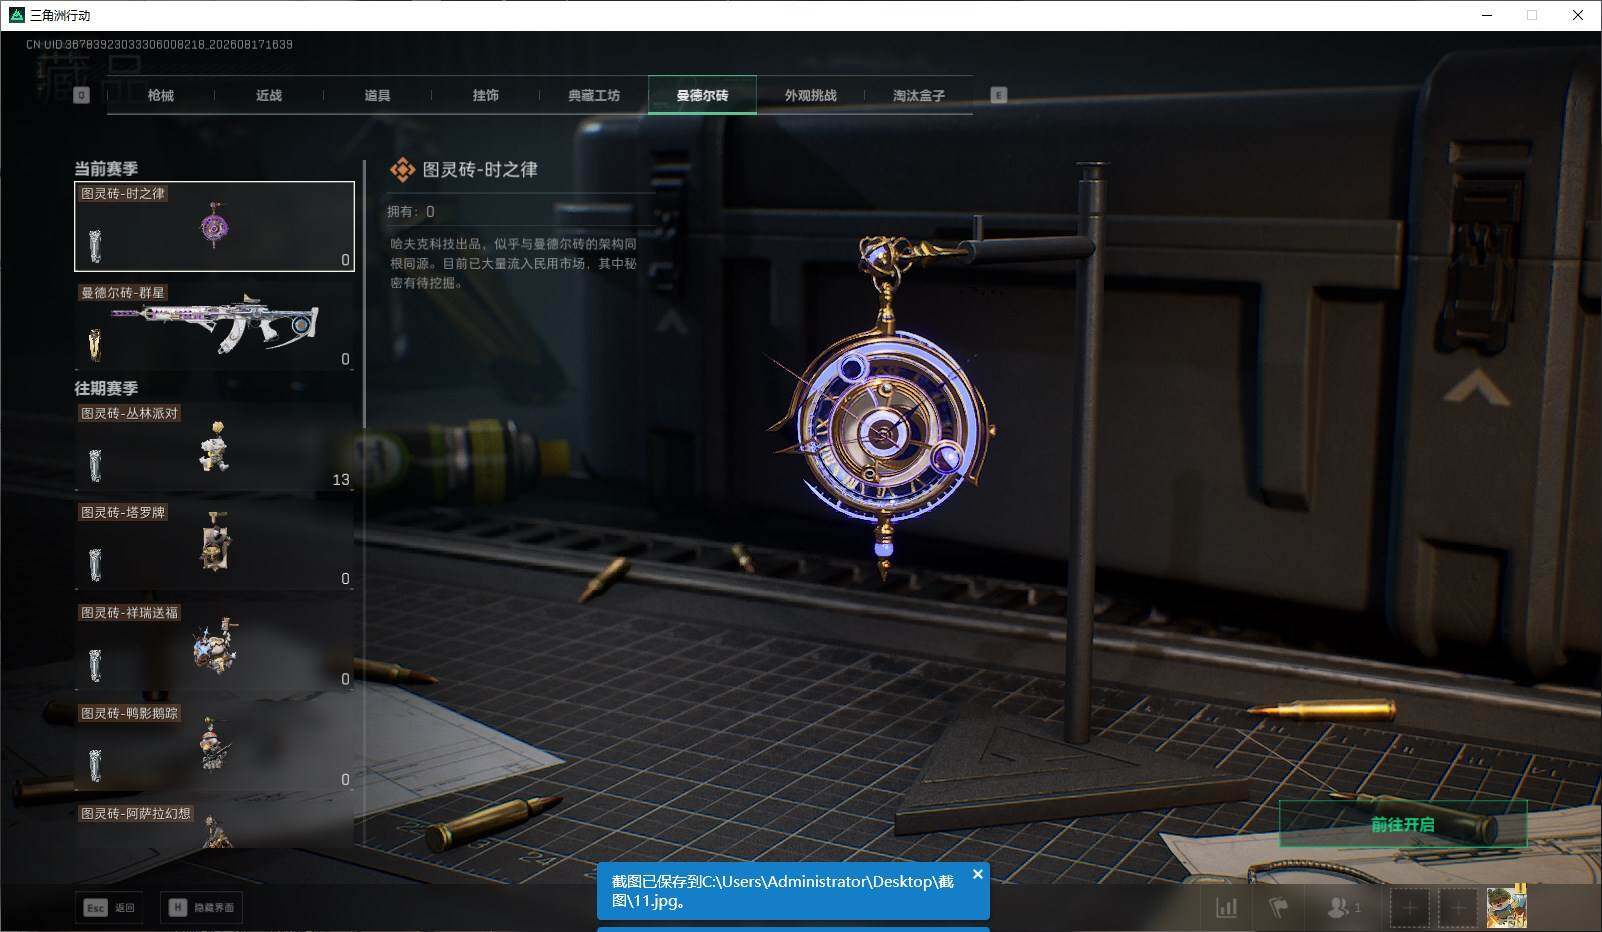Maximize the 三角洲行动 window
This screenshot has width=1602, height=932.
(x=1532, y=15)
